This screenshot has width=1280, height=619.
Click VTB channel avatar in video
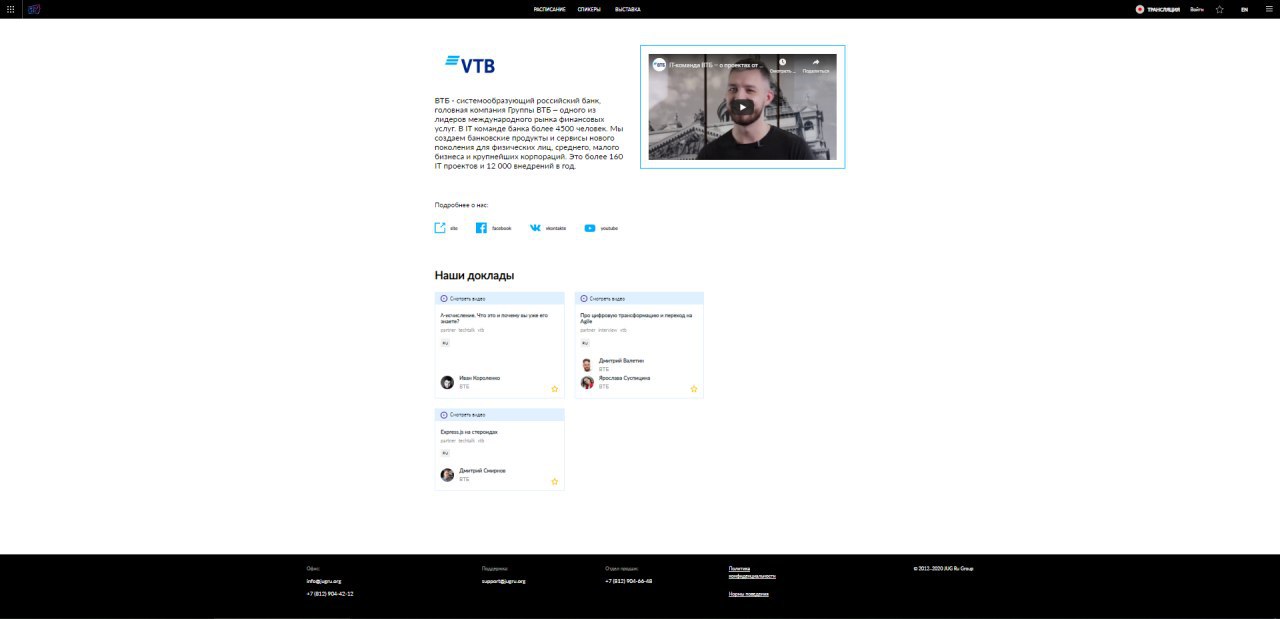[659, 64]
